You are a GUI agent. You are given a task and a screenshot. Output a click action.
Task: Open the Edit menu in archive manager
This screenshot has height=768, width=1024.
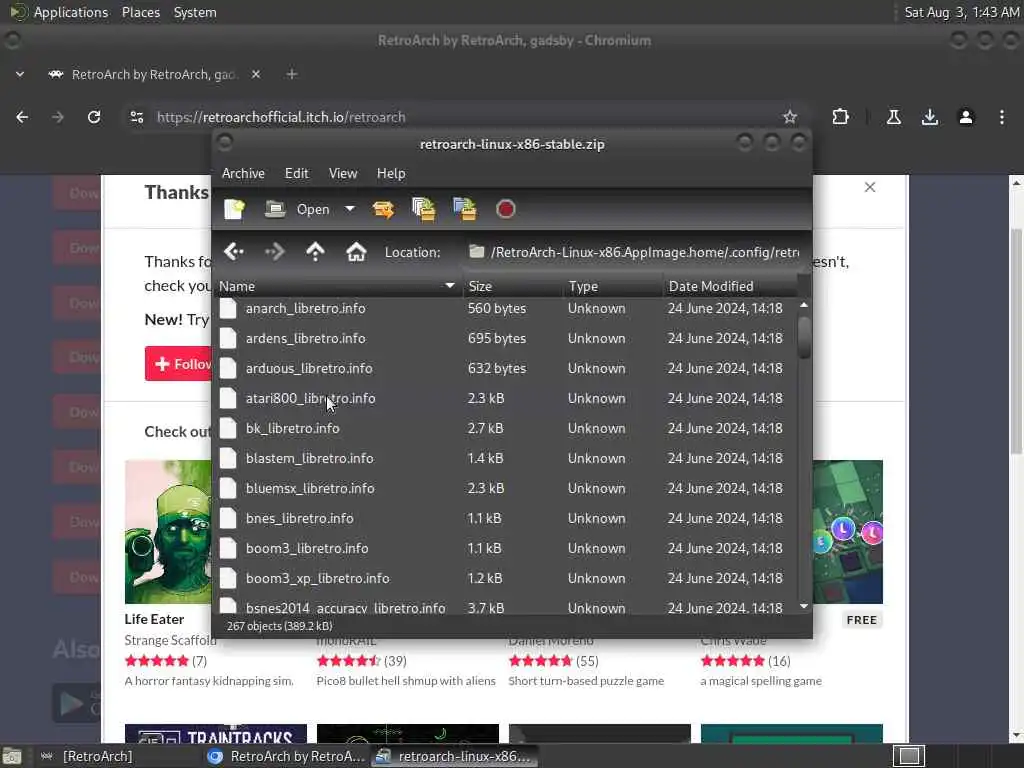point(296,173)
